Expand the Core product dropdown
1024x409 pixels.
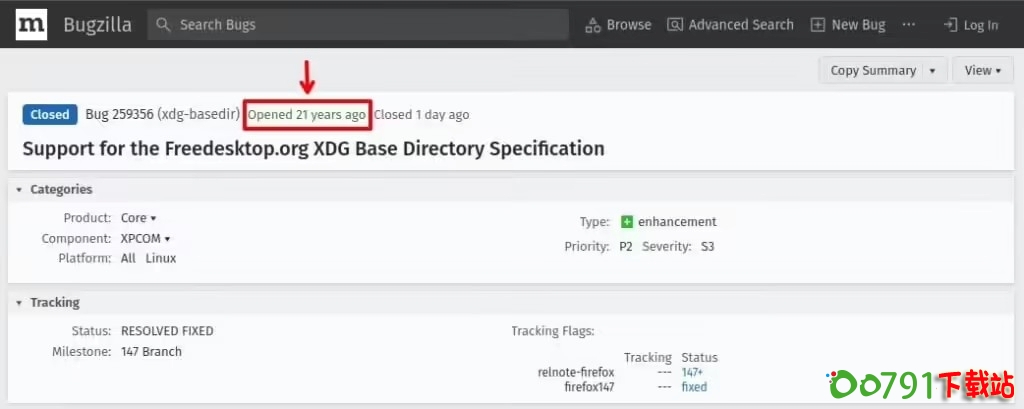[x=153, y=218]
